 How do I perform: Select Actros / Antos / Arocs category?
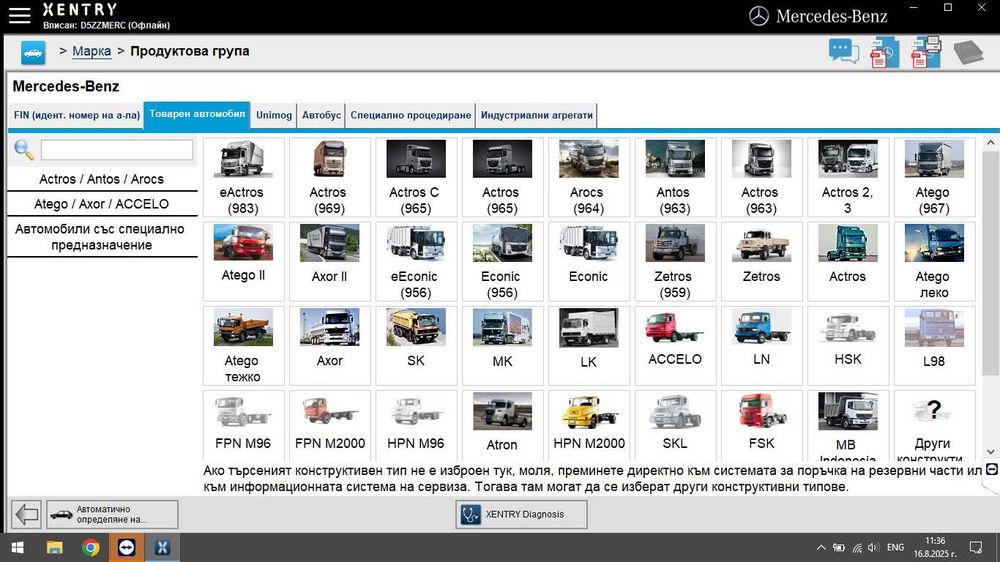[102, 179]
